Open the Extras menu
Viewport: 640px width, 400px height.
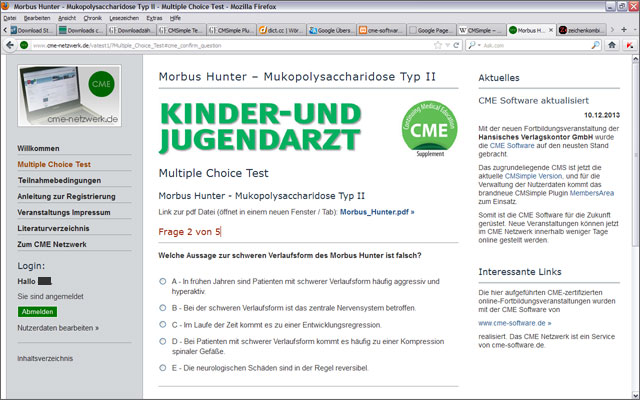pyautogui.click(x=154, y=18)
